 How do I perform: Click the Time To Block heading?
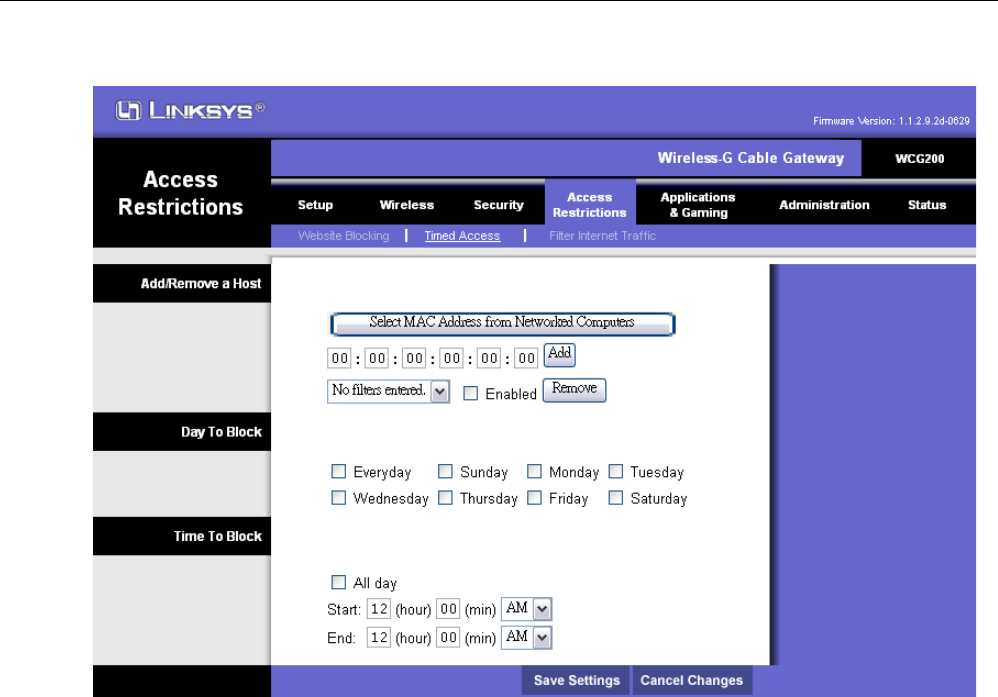(x=218, y=536)
